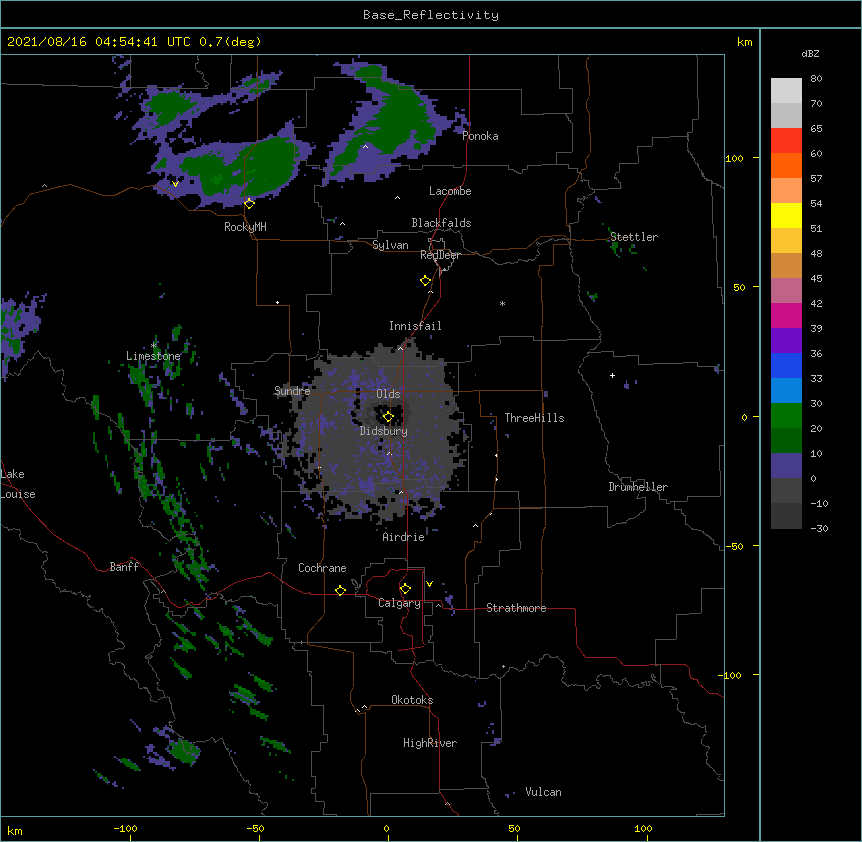
Task: Click the HighRiver label
Action: [x=430, y=743]
